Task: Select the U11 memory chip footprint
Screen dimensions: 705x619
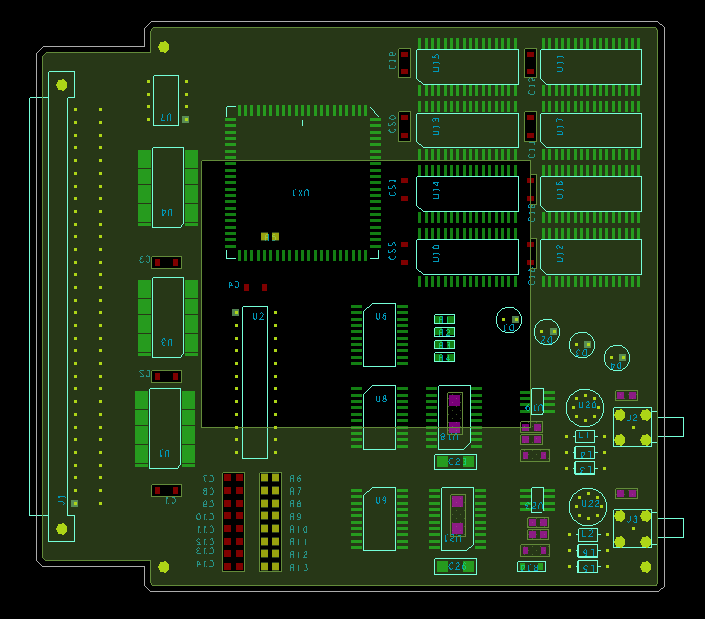Action: tap(591, 67)
